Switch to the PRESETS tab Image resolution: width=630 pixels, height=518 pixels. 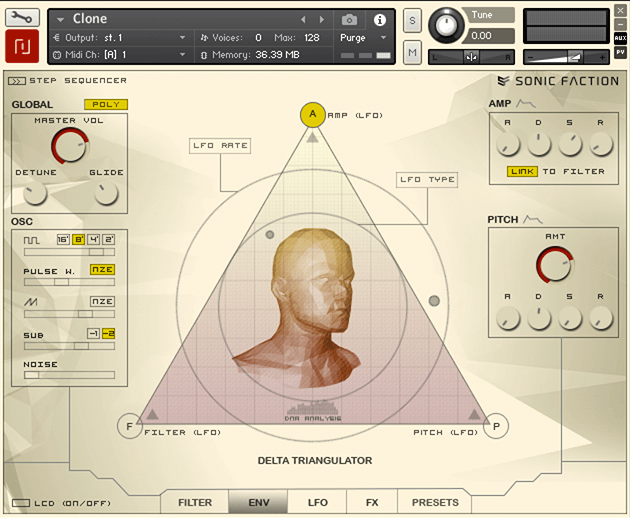[x=435, y=502]
